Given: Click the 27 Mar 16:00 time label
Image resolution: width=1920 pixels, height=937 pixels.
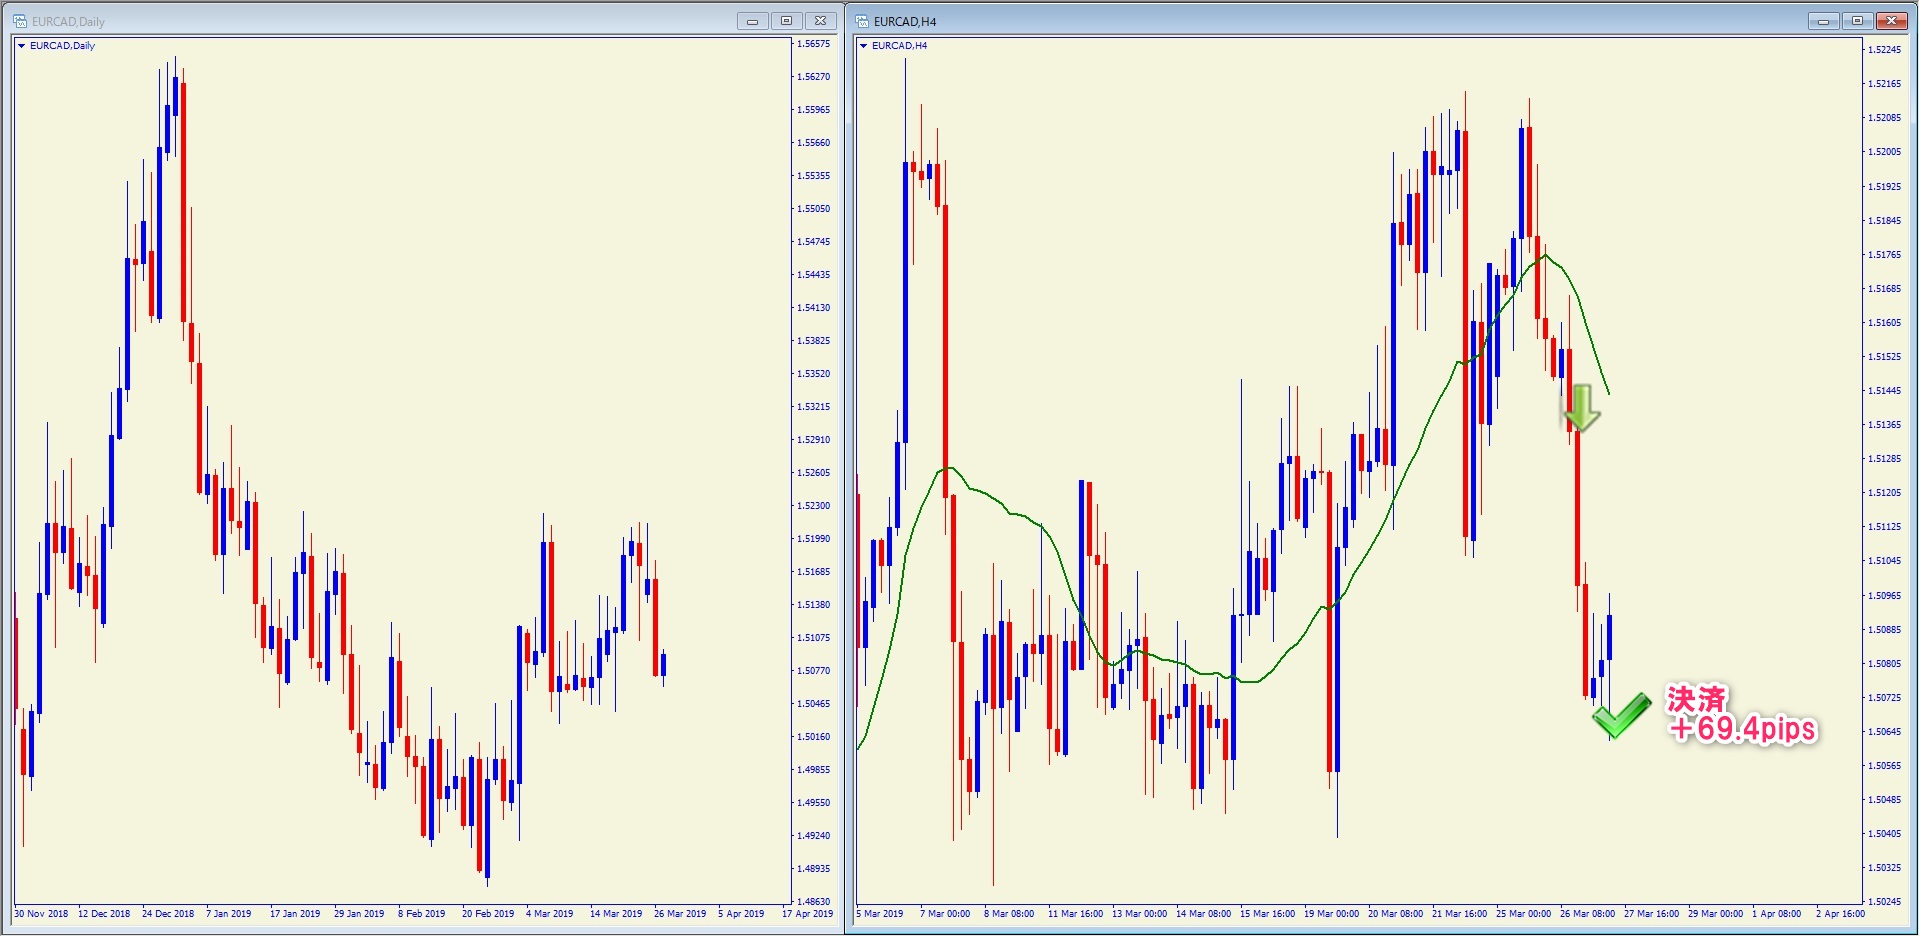Looking at the screenshot, I should [1651, 914].
